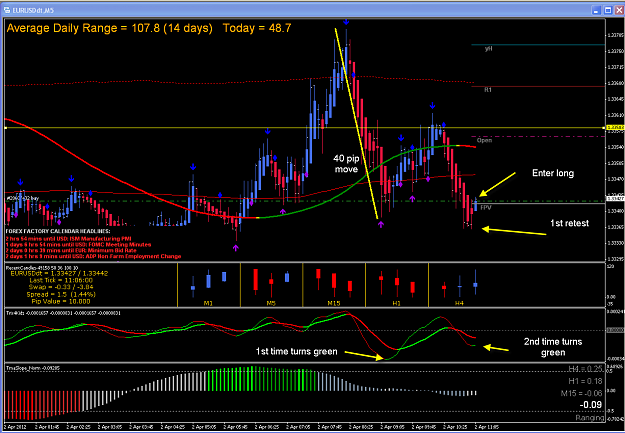The width and height of the screenshot is (625, 433).
Task: Maximize the EURUSD chart window
Action: pos(608,10)
